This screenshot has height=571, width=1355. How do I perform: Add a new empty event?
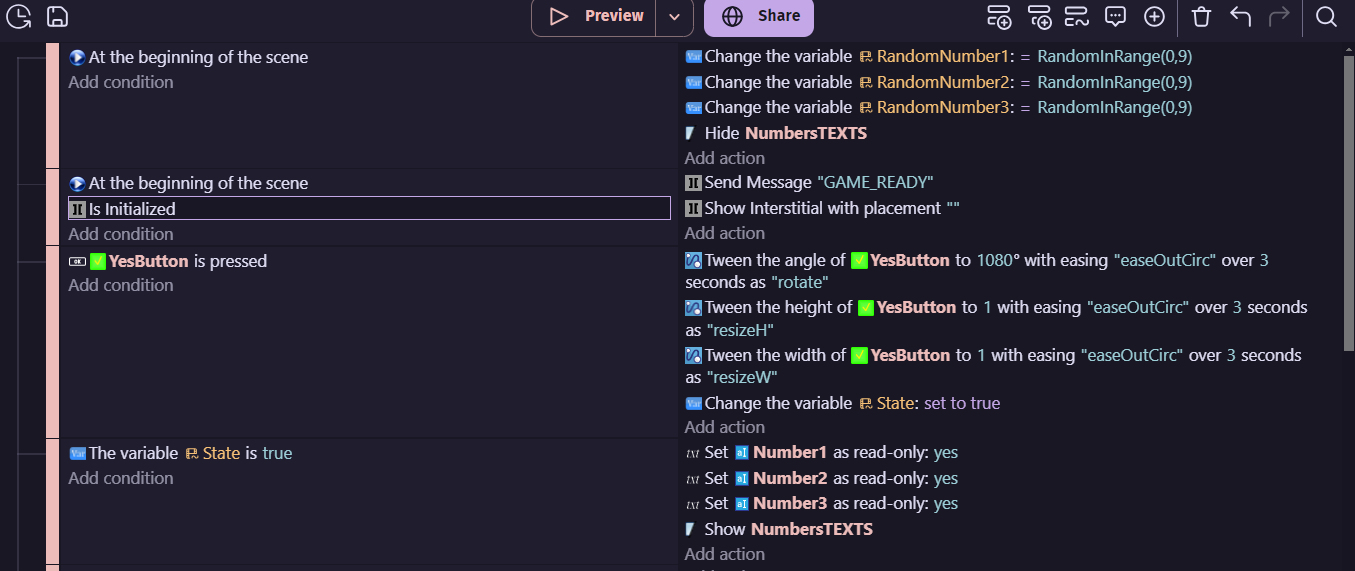[999, 16]
